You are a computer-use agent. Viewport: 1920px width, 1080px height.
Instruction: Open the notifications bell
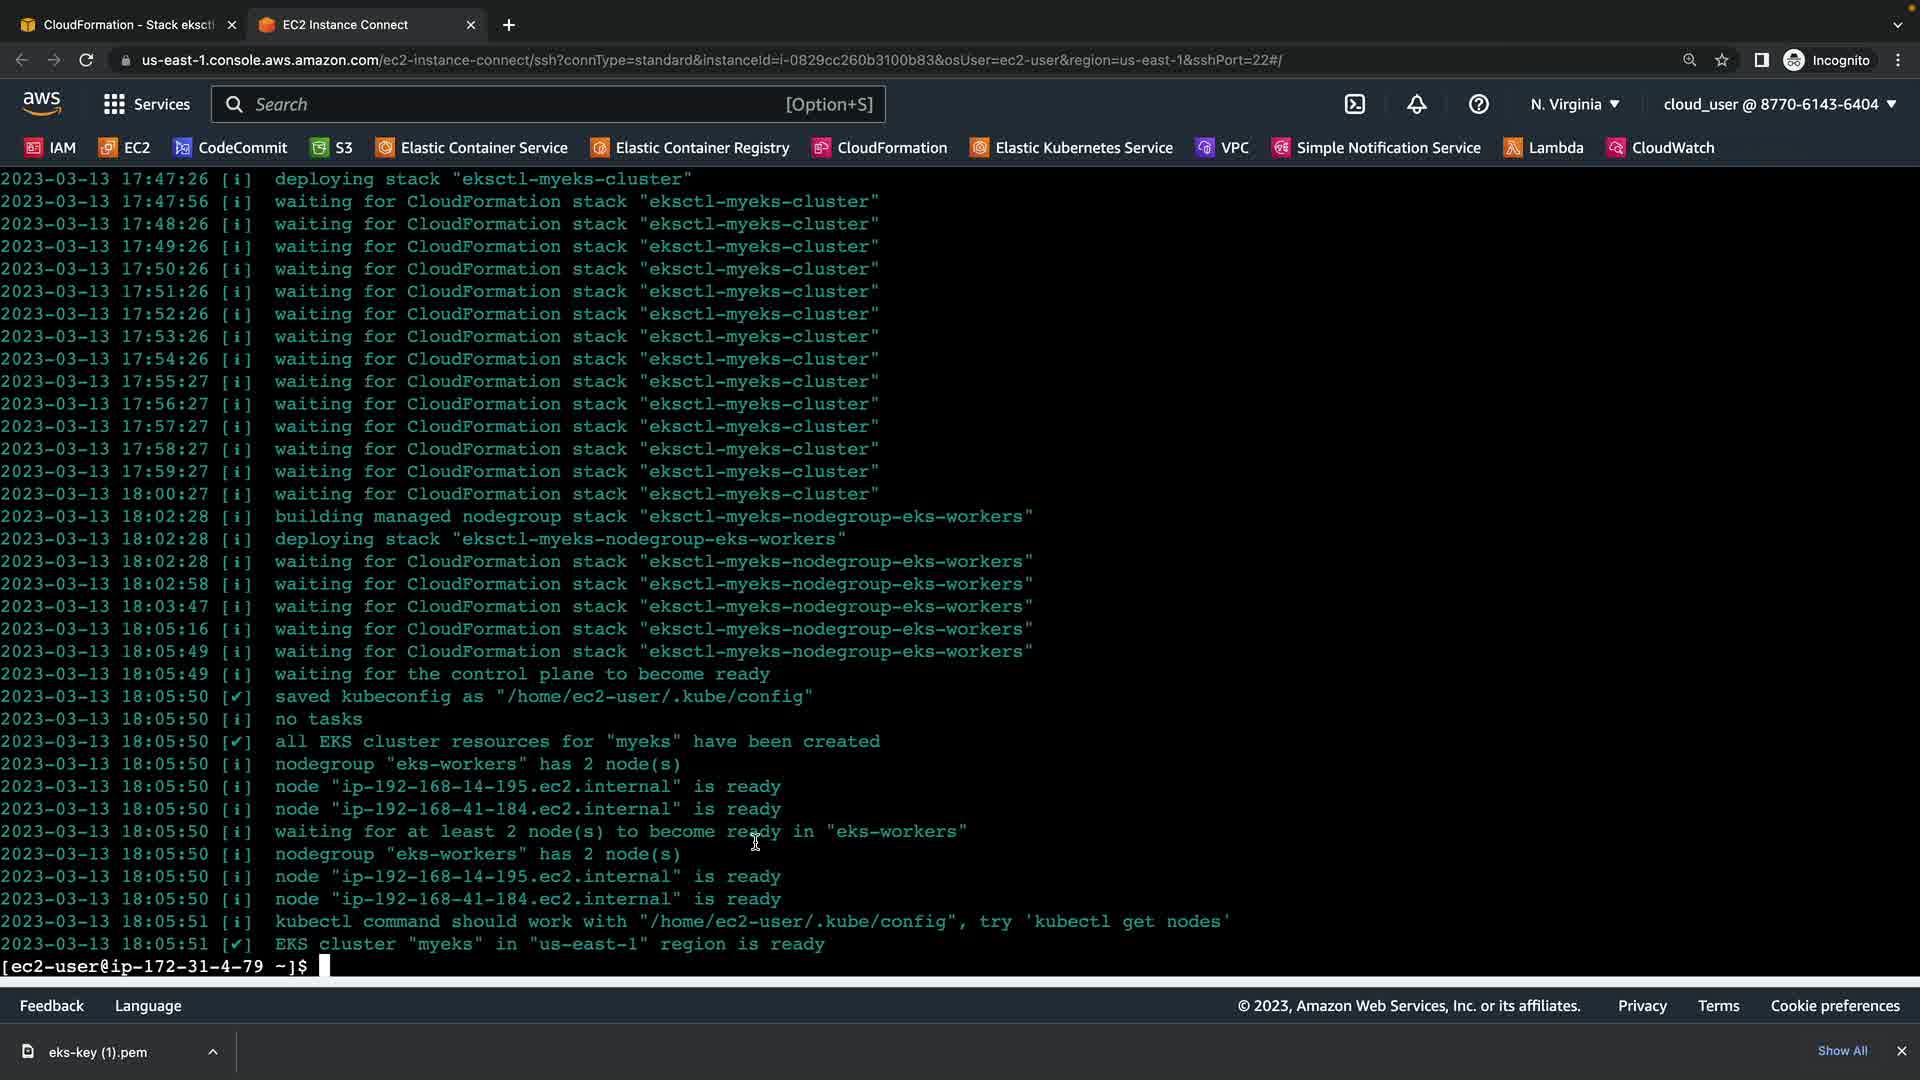[1417, 104]
